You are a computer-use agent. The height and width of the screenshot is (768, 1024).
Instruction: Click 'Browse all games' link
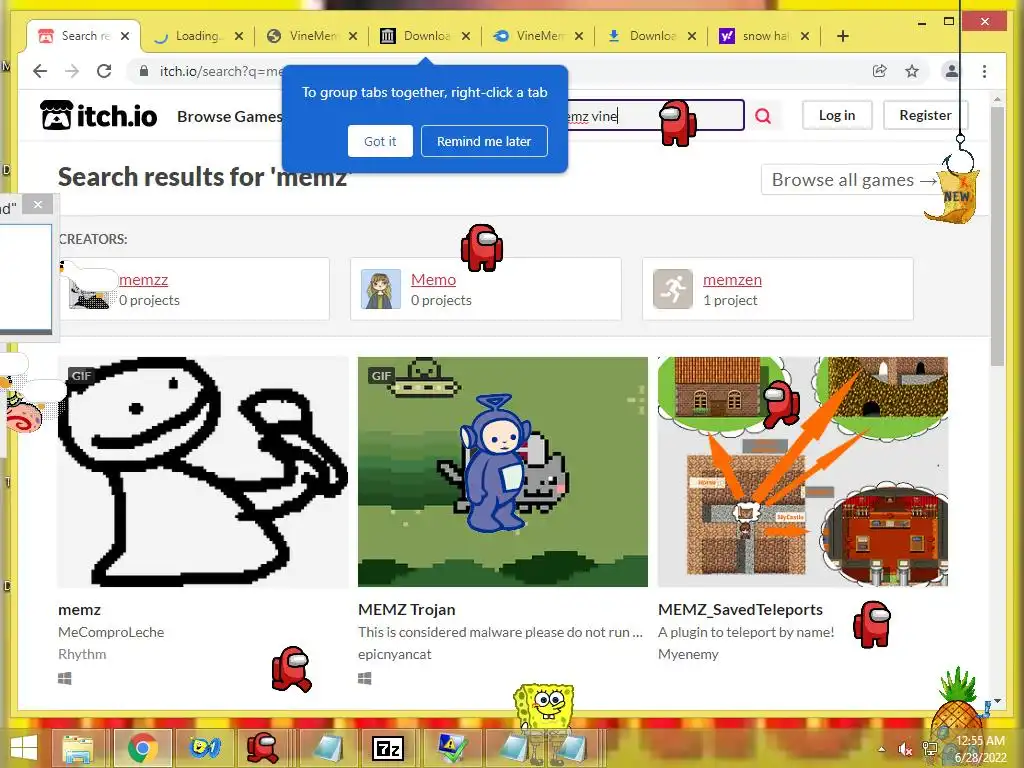coord(854,180)
